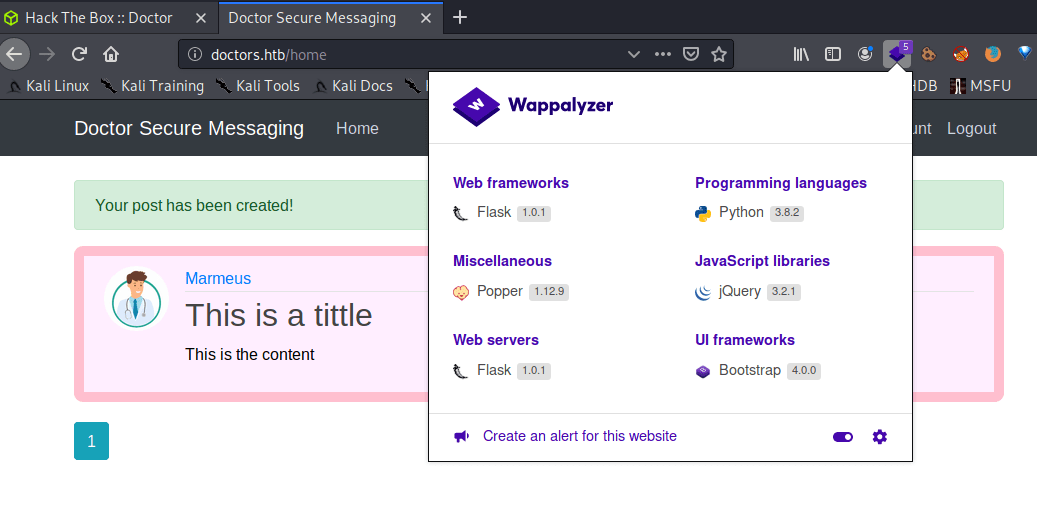Screen dimensions: 1037x510
Task: Open the Flask link under Web servers
Action: click(494, 370)
